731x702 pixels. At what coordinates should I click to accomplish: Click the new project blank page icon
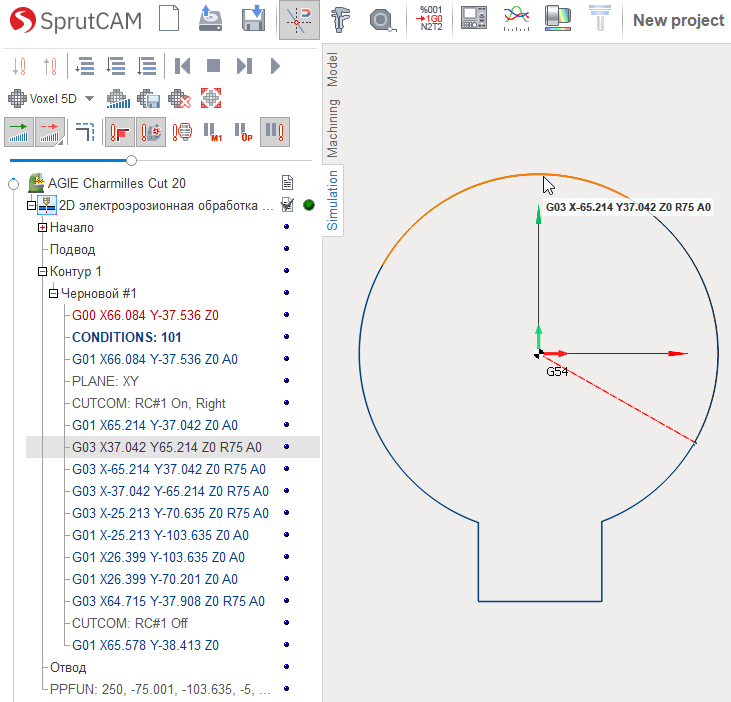[x=169, y=19]
